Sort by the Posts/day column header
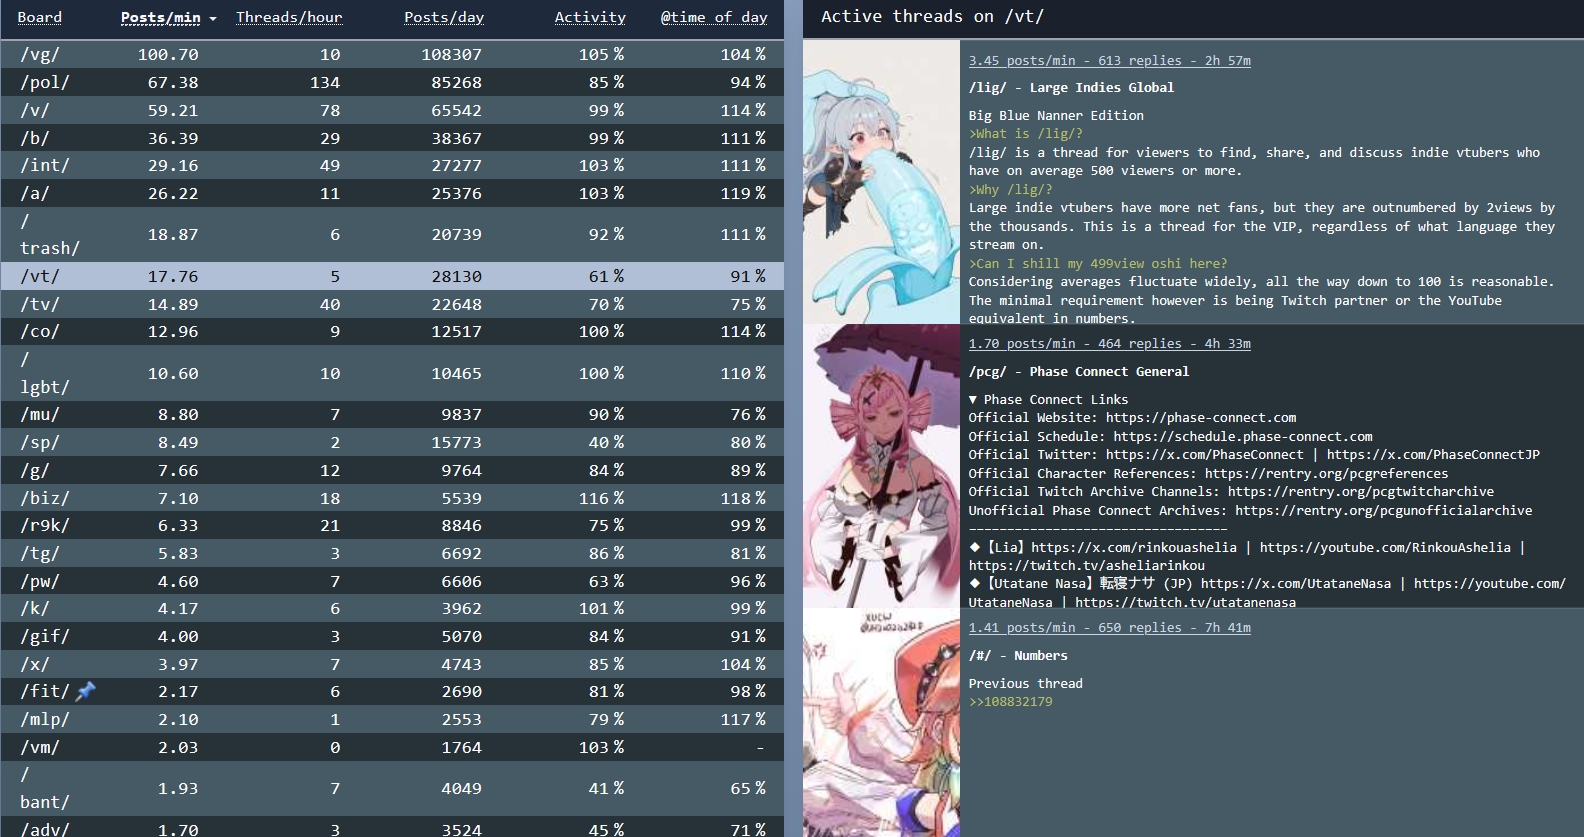This screenshot has width=1584, height=837. (x=444, y=17)
